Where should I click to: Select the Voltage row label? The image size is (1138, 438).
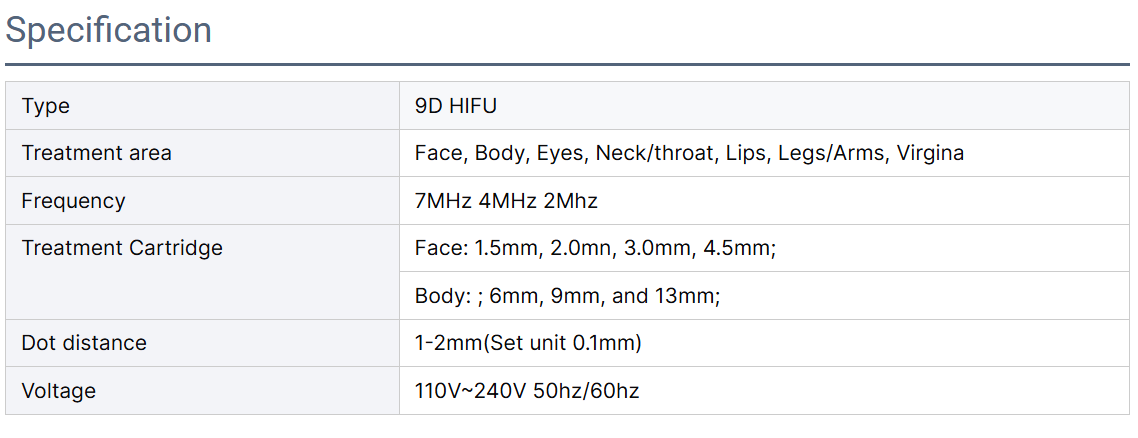(x=59, y=391)
